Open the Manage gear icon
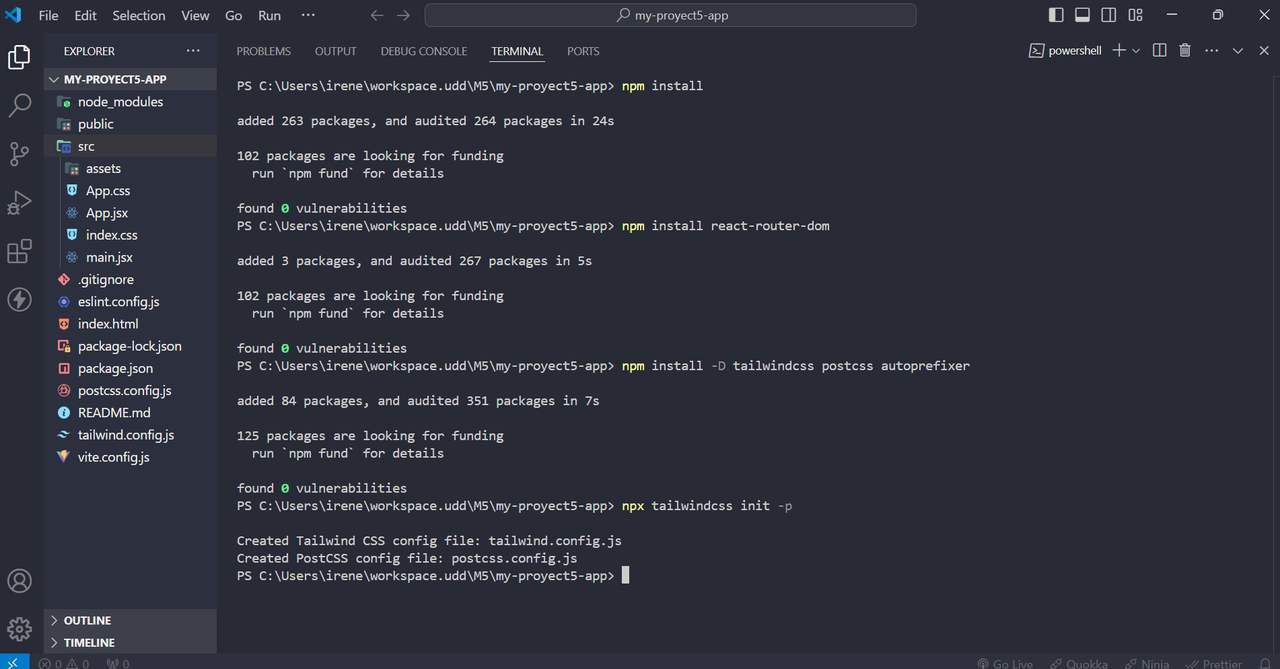The image size is (1280, 669). (x=19, y=629)
